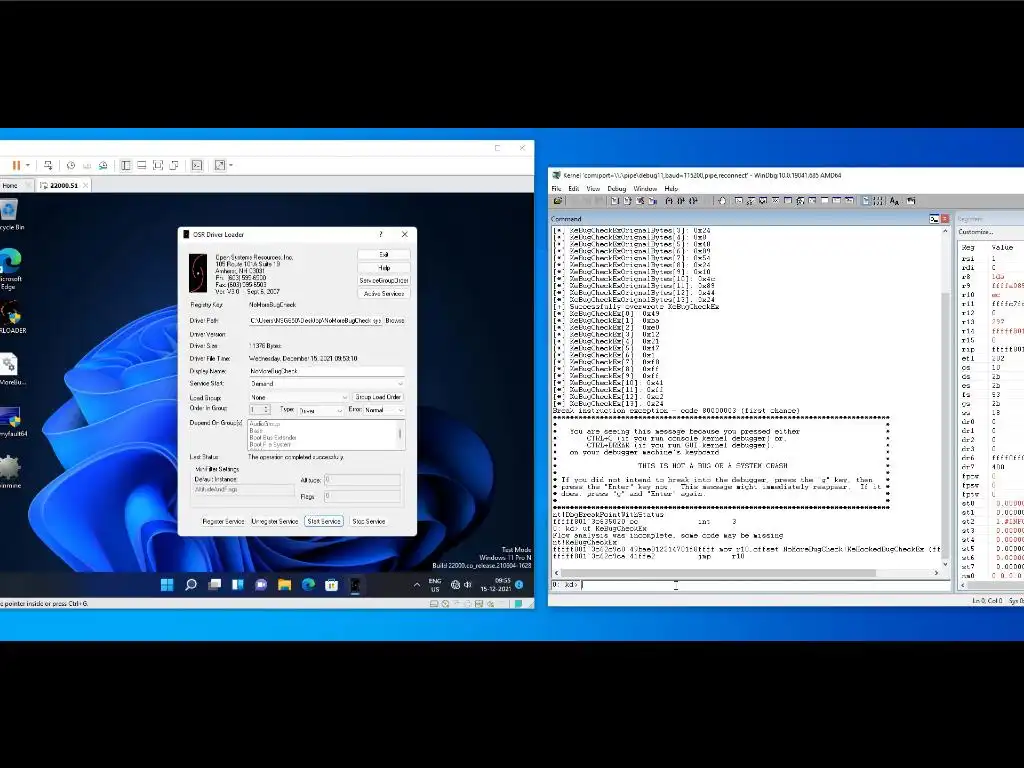
Task: Enter full screen mode in VMware
Action: pyautogui.click(x=158, y=165)
